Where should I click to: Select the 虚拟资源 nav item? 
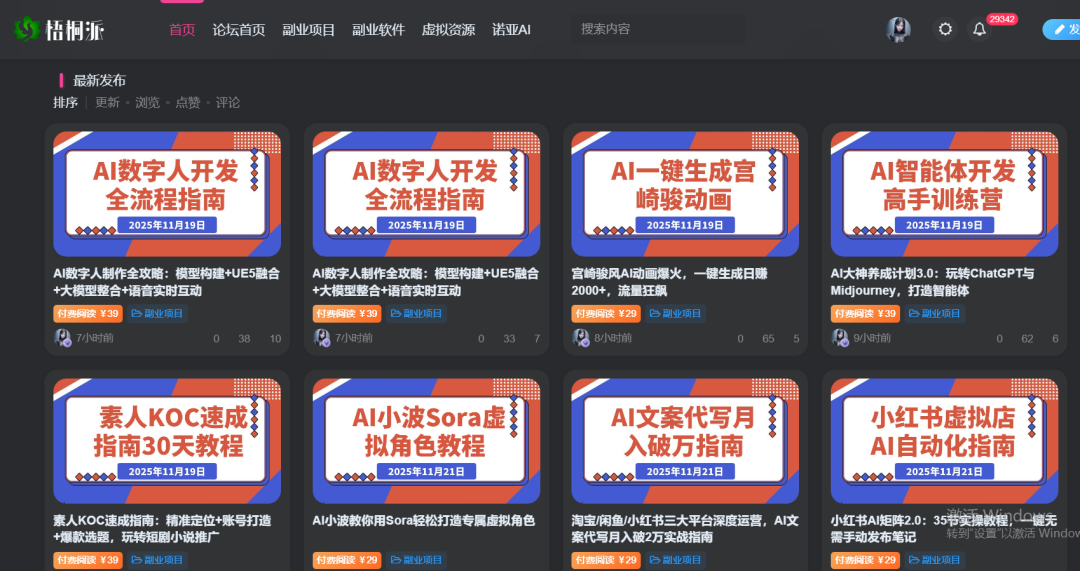[x=448, y=30]
